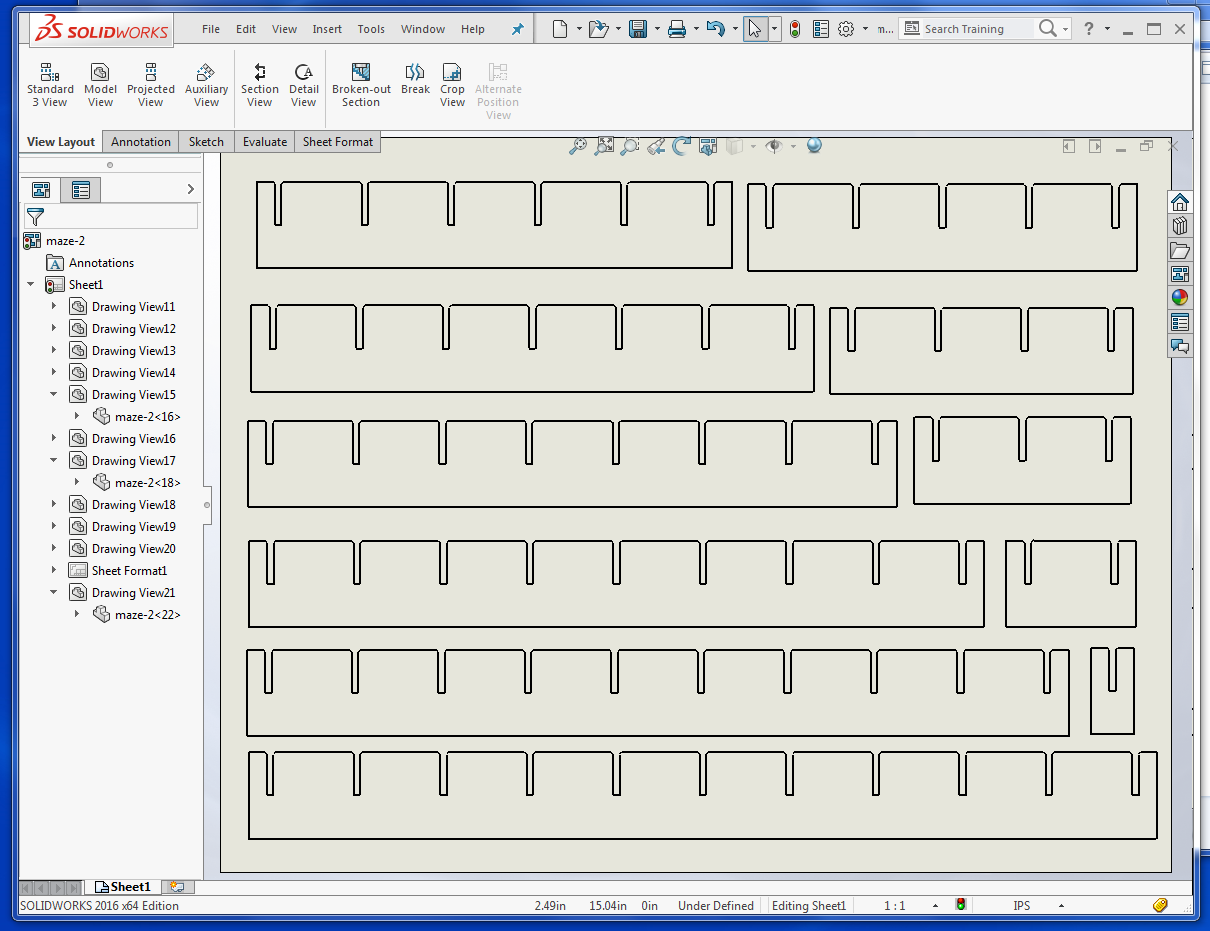Collapse Drawing View15 node
The width and height of the screenshot is (1210, 931).
click(x=54, y=395)
